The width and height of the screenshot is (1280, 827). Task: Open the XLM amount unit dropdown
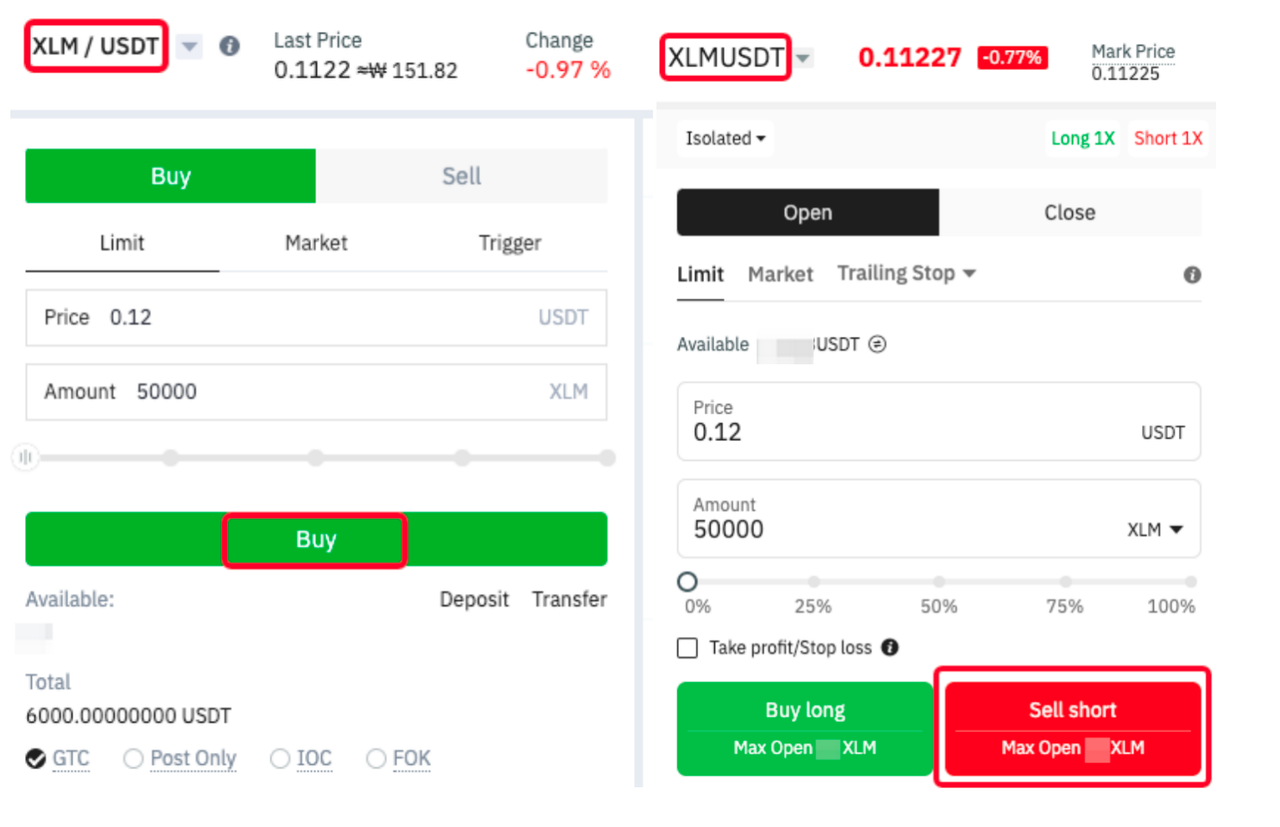click(1155, 530)
